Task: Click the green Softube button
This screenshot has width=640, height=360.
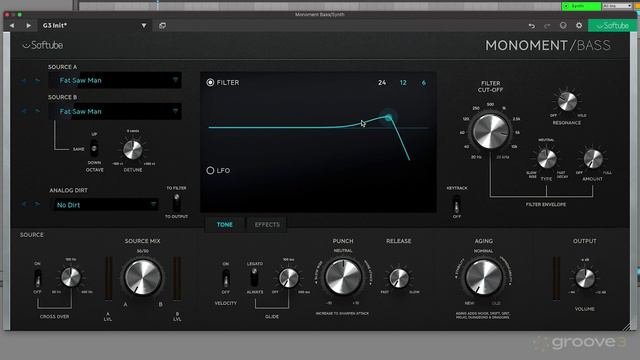Action: pyautogui.click(x=612, y=26)
